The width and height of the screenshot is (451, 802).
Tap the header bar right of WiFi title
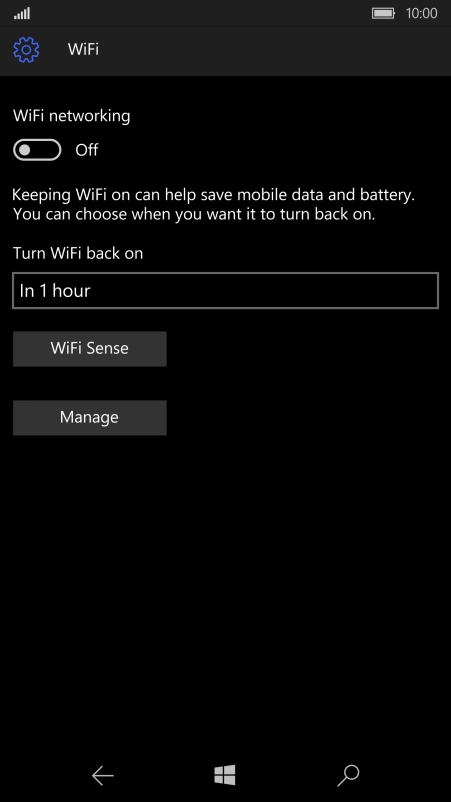pyautogui.click(x=276, y=50)
